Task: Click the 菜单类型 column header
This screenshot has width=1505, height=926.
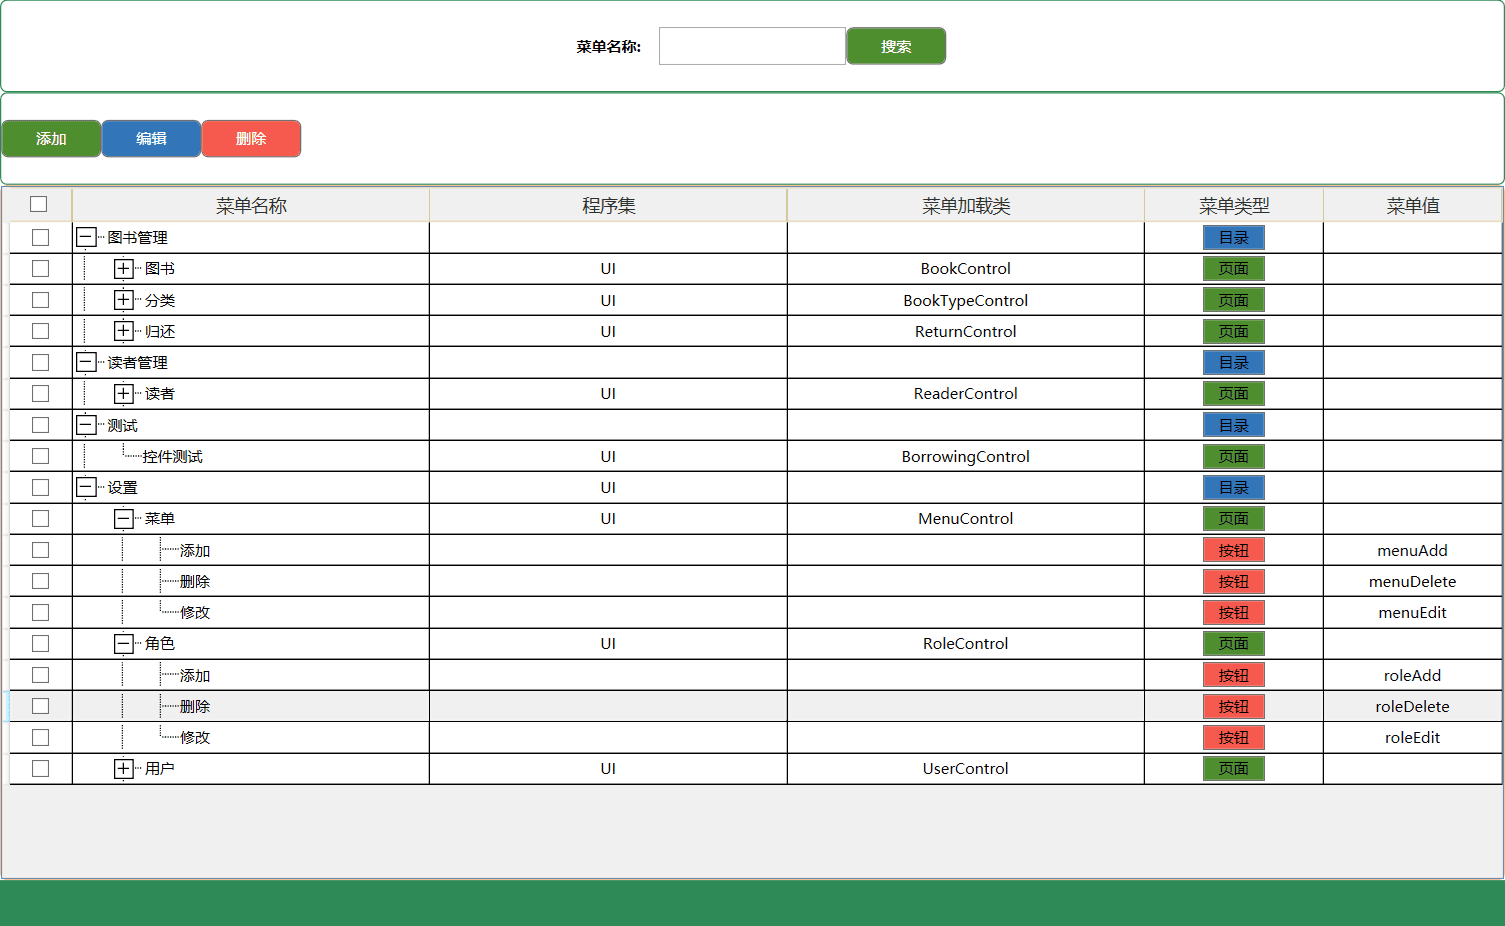Action: [x=1233, y=206]
